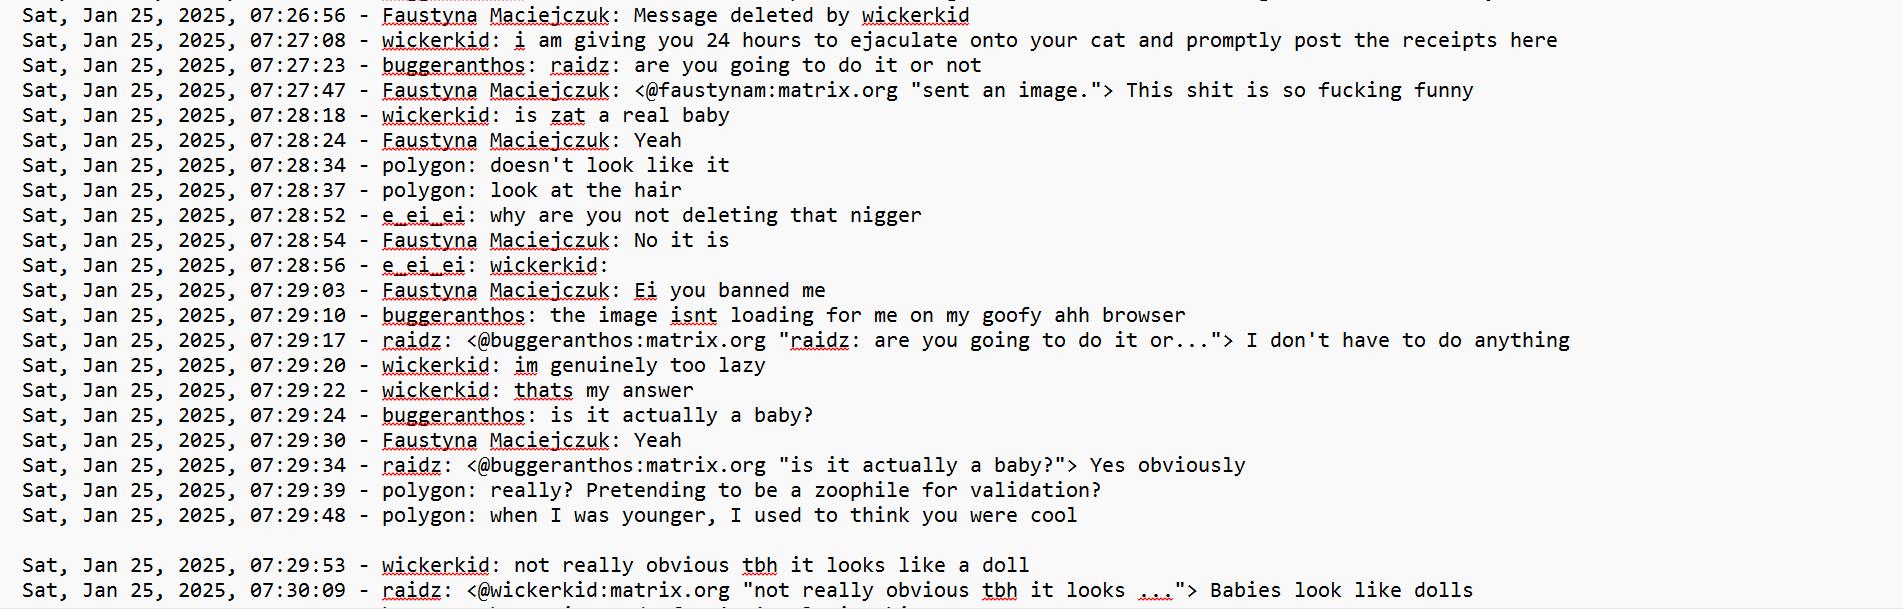Click the reply "Yeah" in the 07:28:24 line
Screen dimensions: 1903x609
coord(658,141)
